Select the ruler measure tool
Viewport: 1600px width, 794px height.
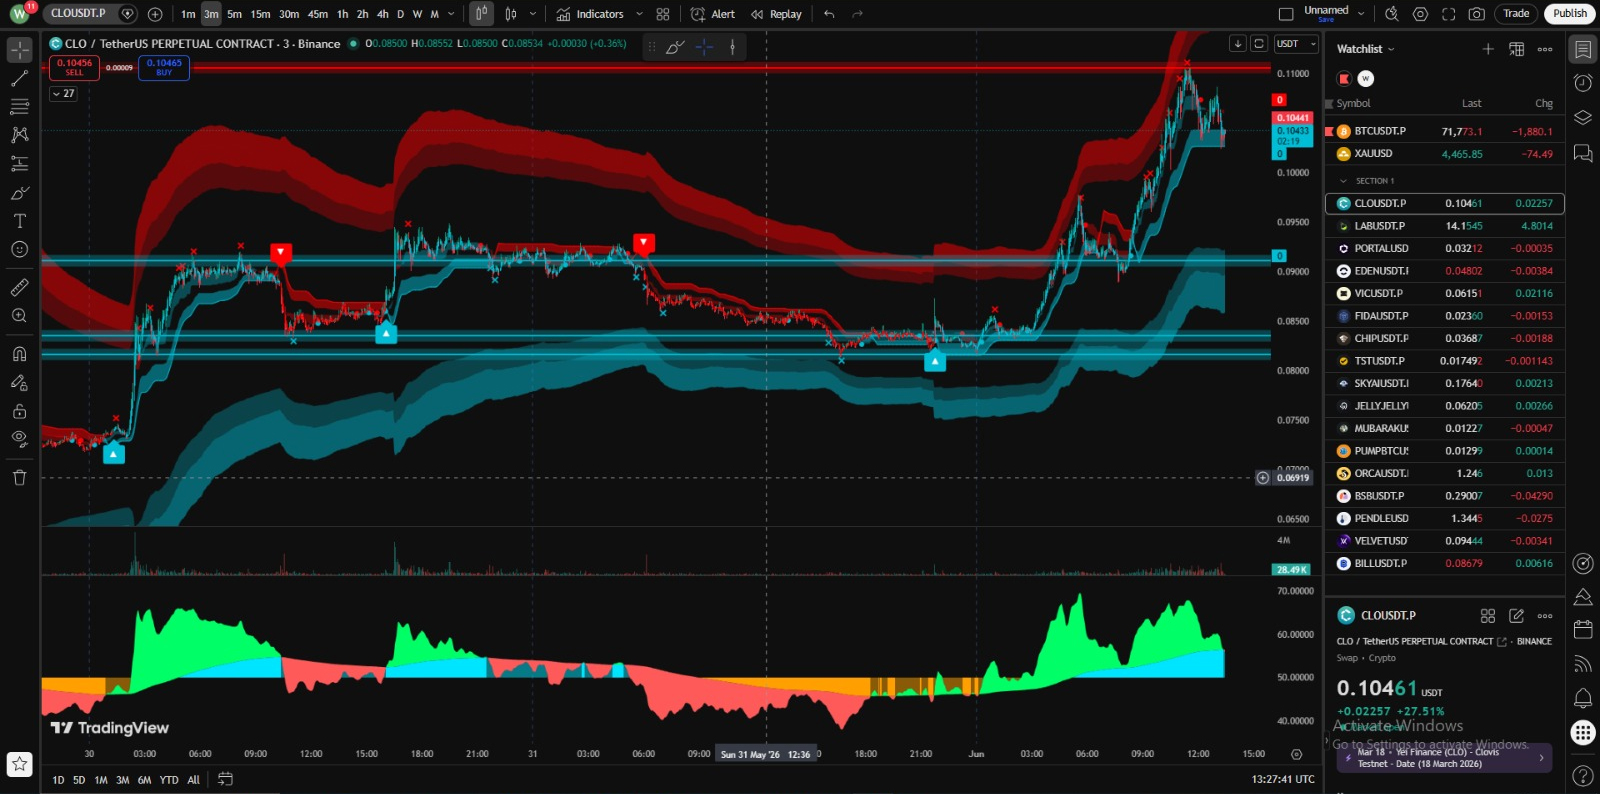pyautogui.click(x=19, y=287)
